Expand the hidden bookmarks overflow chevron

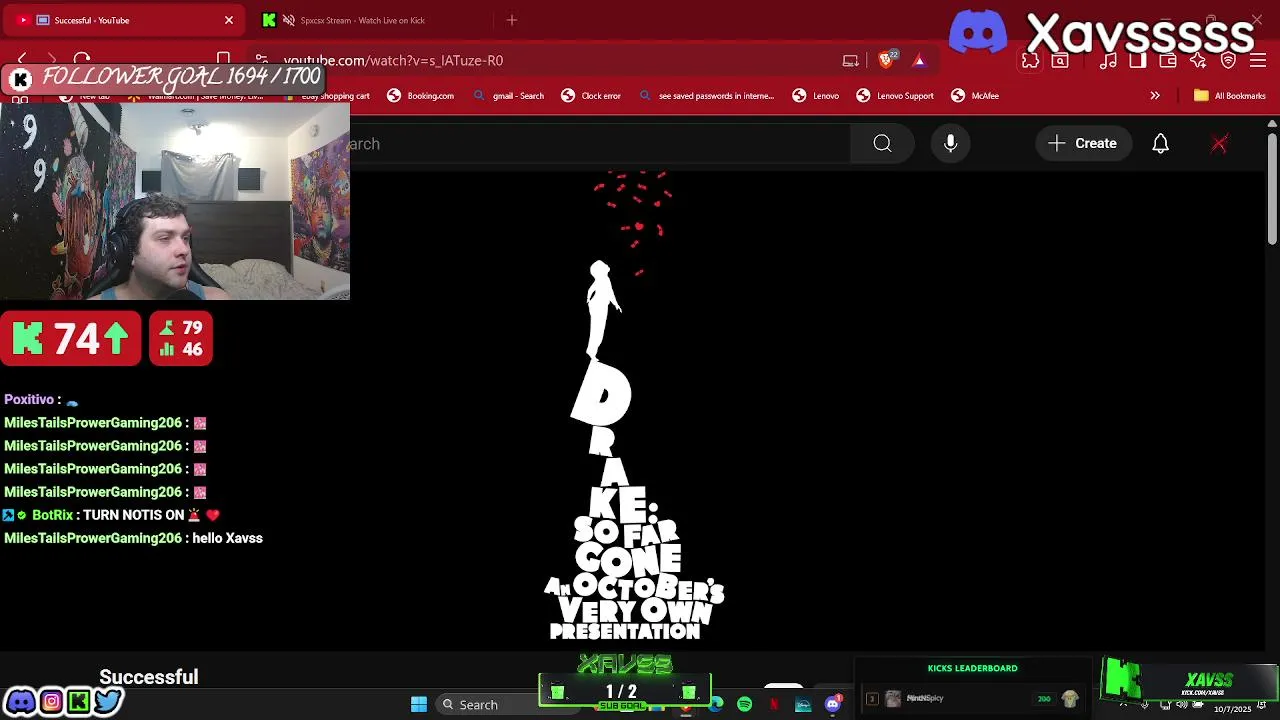(x=1155, y=96)
